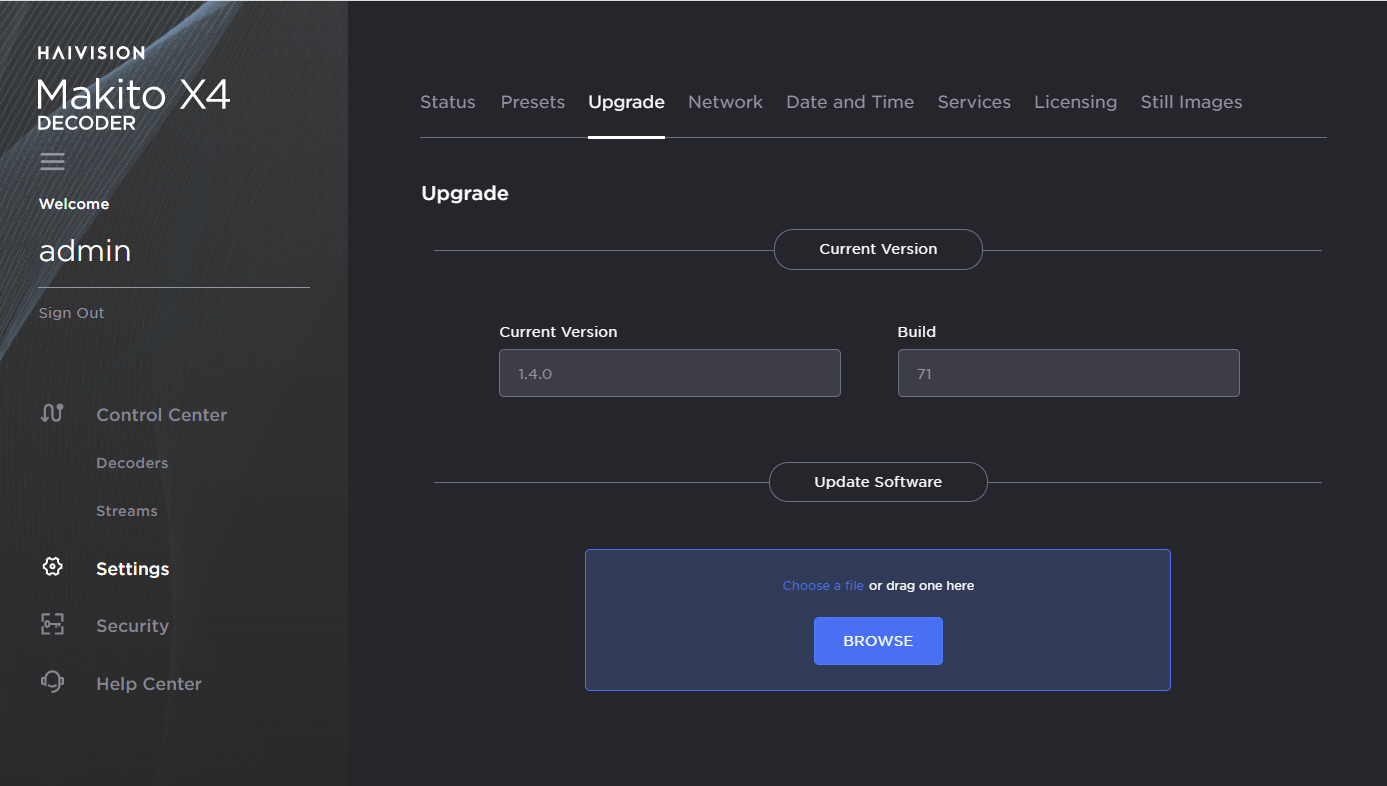The height and width of the screenshot is (786, 1387).
Task: Click the Build field showing 71
Action: [x=1068, y=374]
